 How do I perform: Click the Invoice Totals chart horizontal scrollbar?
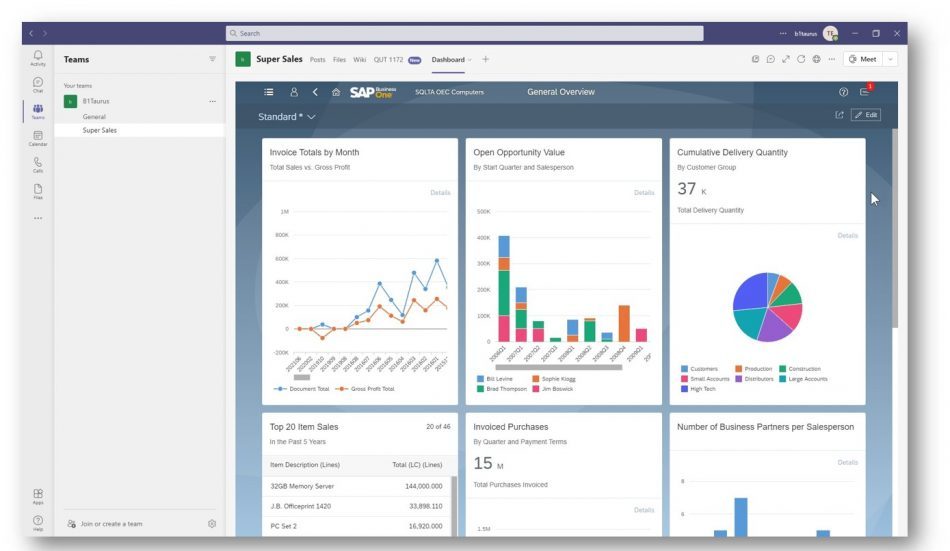click(302, 378)
